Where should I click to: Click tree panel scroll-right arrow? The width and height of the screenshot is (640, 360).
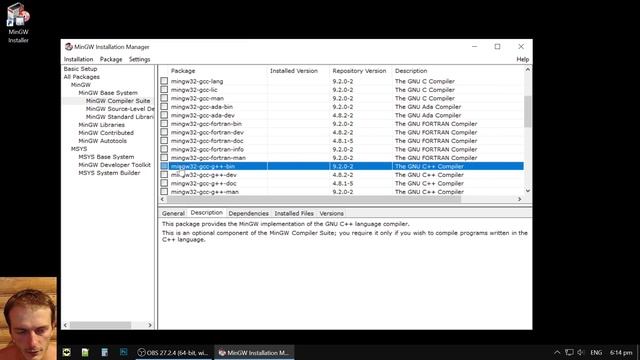[150, 325]
